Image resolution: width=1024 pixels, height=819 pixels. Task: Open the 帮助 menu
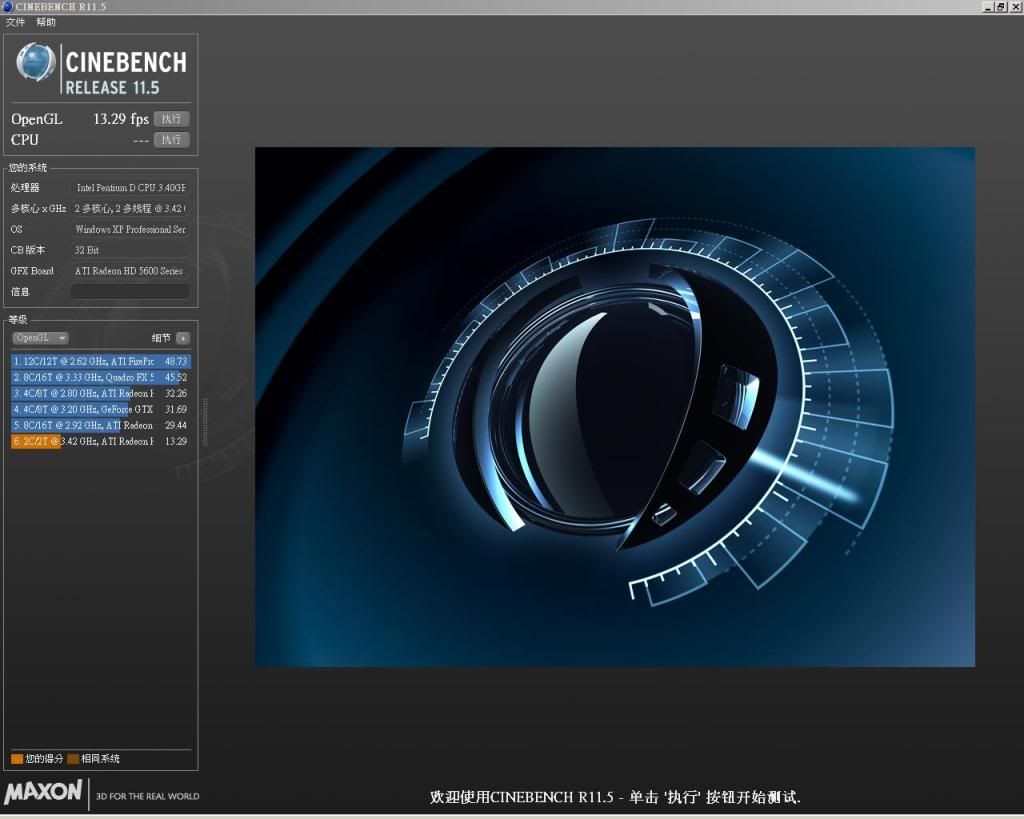coord(46,22)
